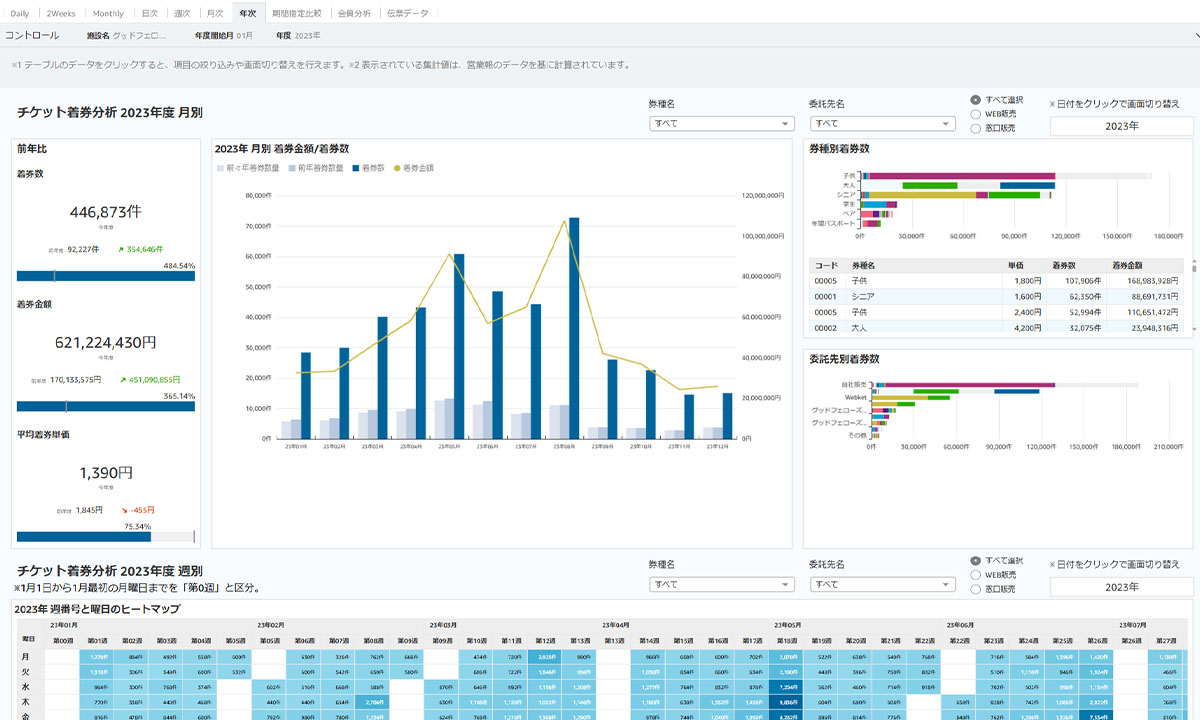This screenshot has height=720, width=1200.
Task: Click the 621,224,430円 KPI value
Action: tap(105, 342)
